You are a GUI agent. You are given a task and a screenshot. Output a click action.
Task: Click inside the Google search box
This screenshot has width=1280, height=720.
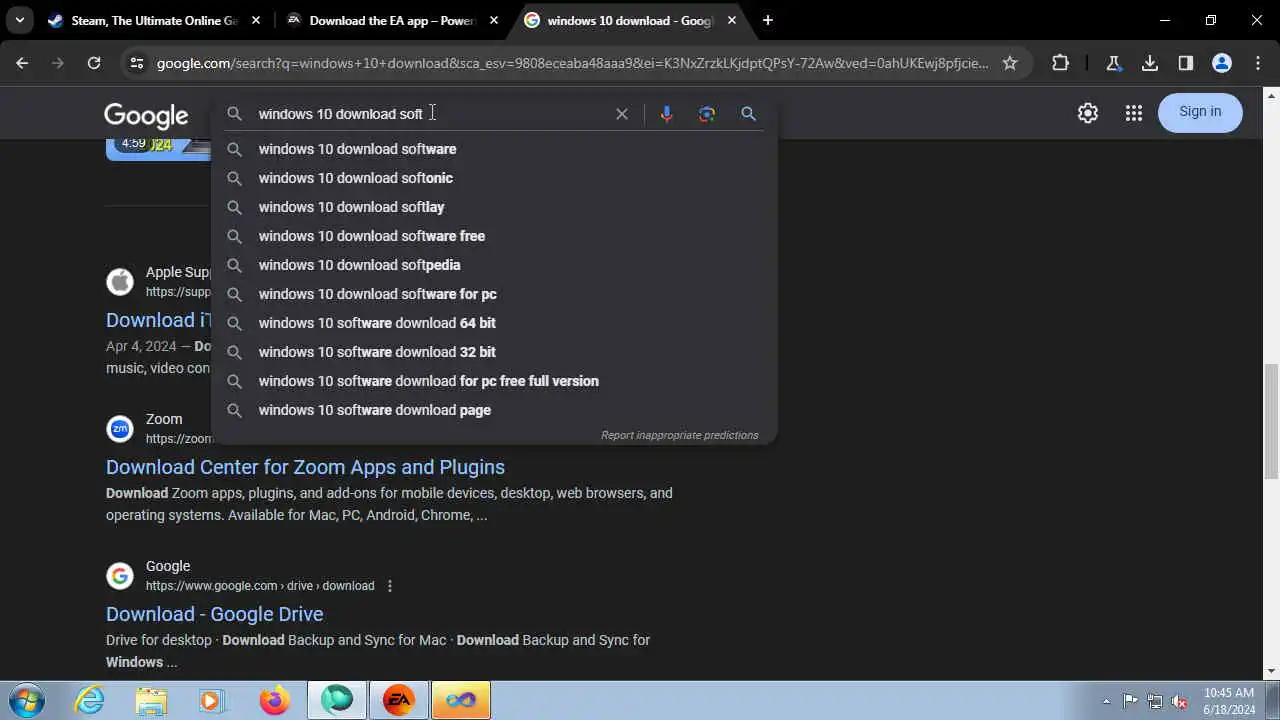tap(430, 114)
